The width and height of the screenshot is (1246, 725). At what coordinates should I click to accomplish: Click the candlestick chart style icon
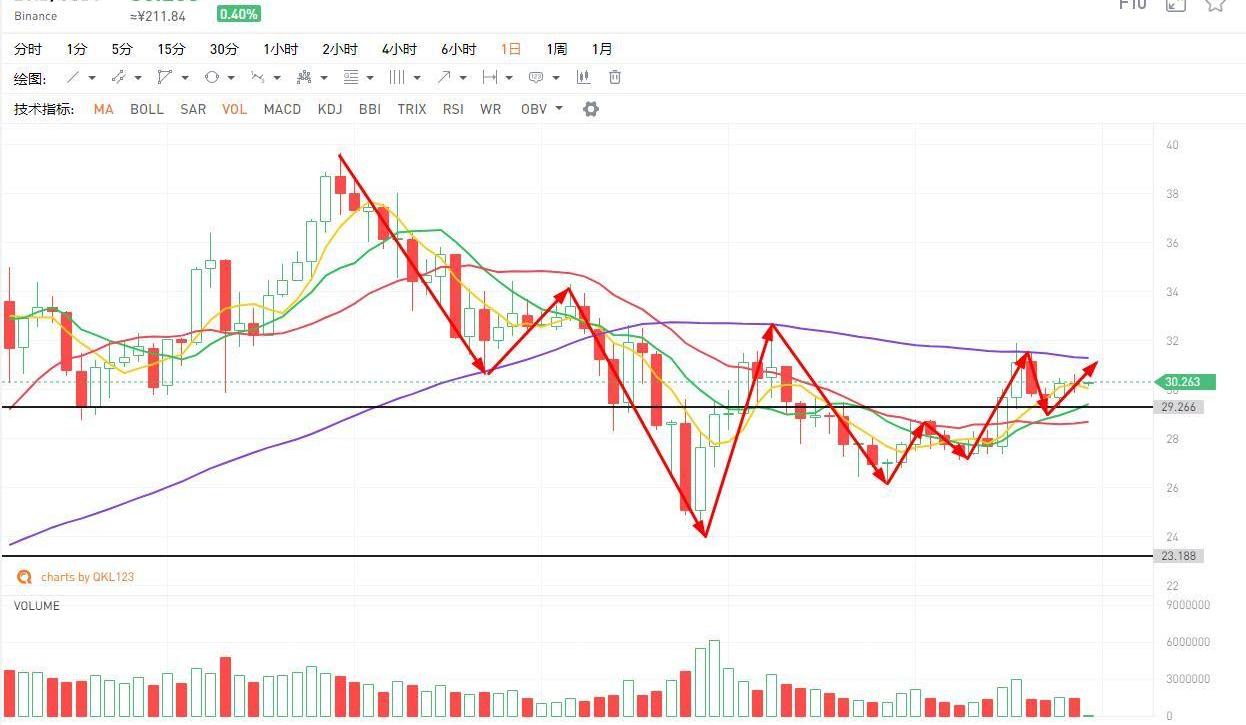click(x=583, y=78)
